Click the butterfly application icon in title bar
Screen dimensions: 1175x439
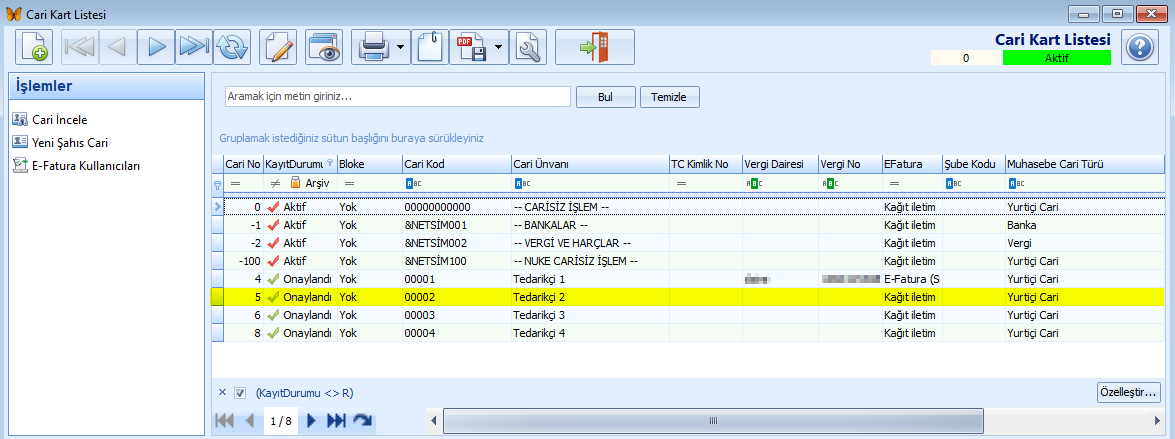click(x=13, y=13)
